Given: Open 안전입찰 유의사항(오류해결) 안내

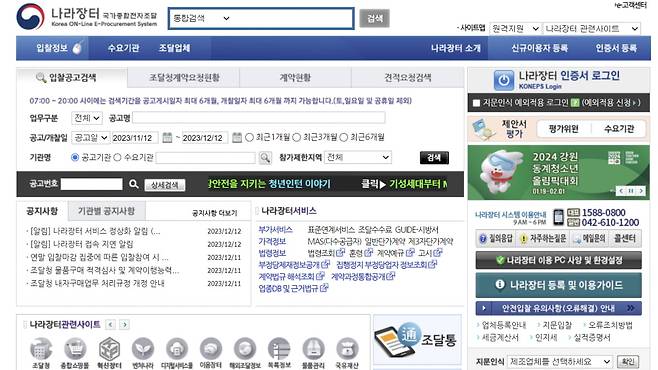Looking at the screenshot, I should click(x=559, y=308).
